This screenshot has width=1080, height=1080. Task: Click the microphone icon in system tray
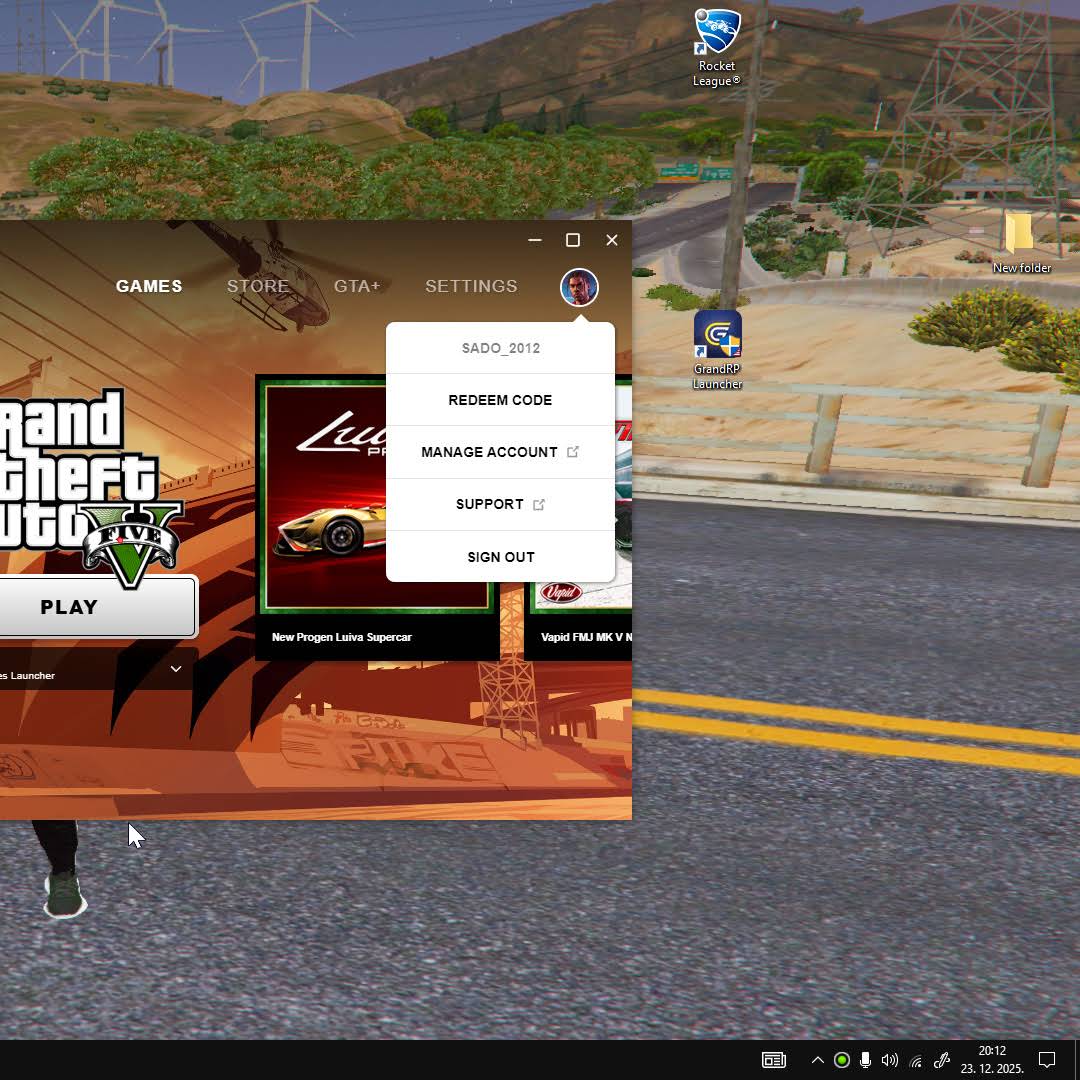(x=865, y=1060)
